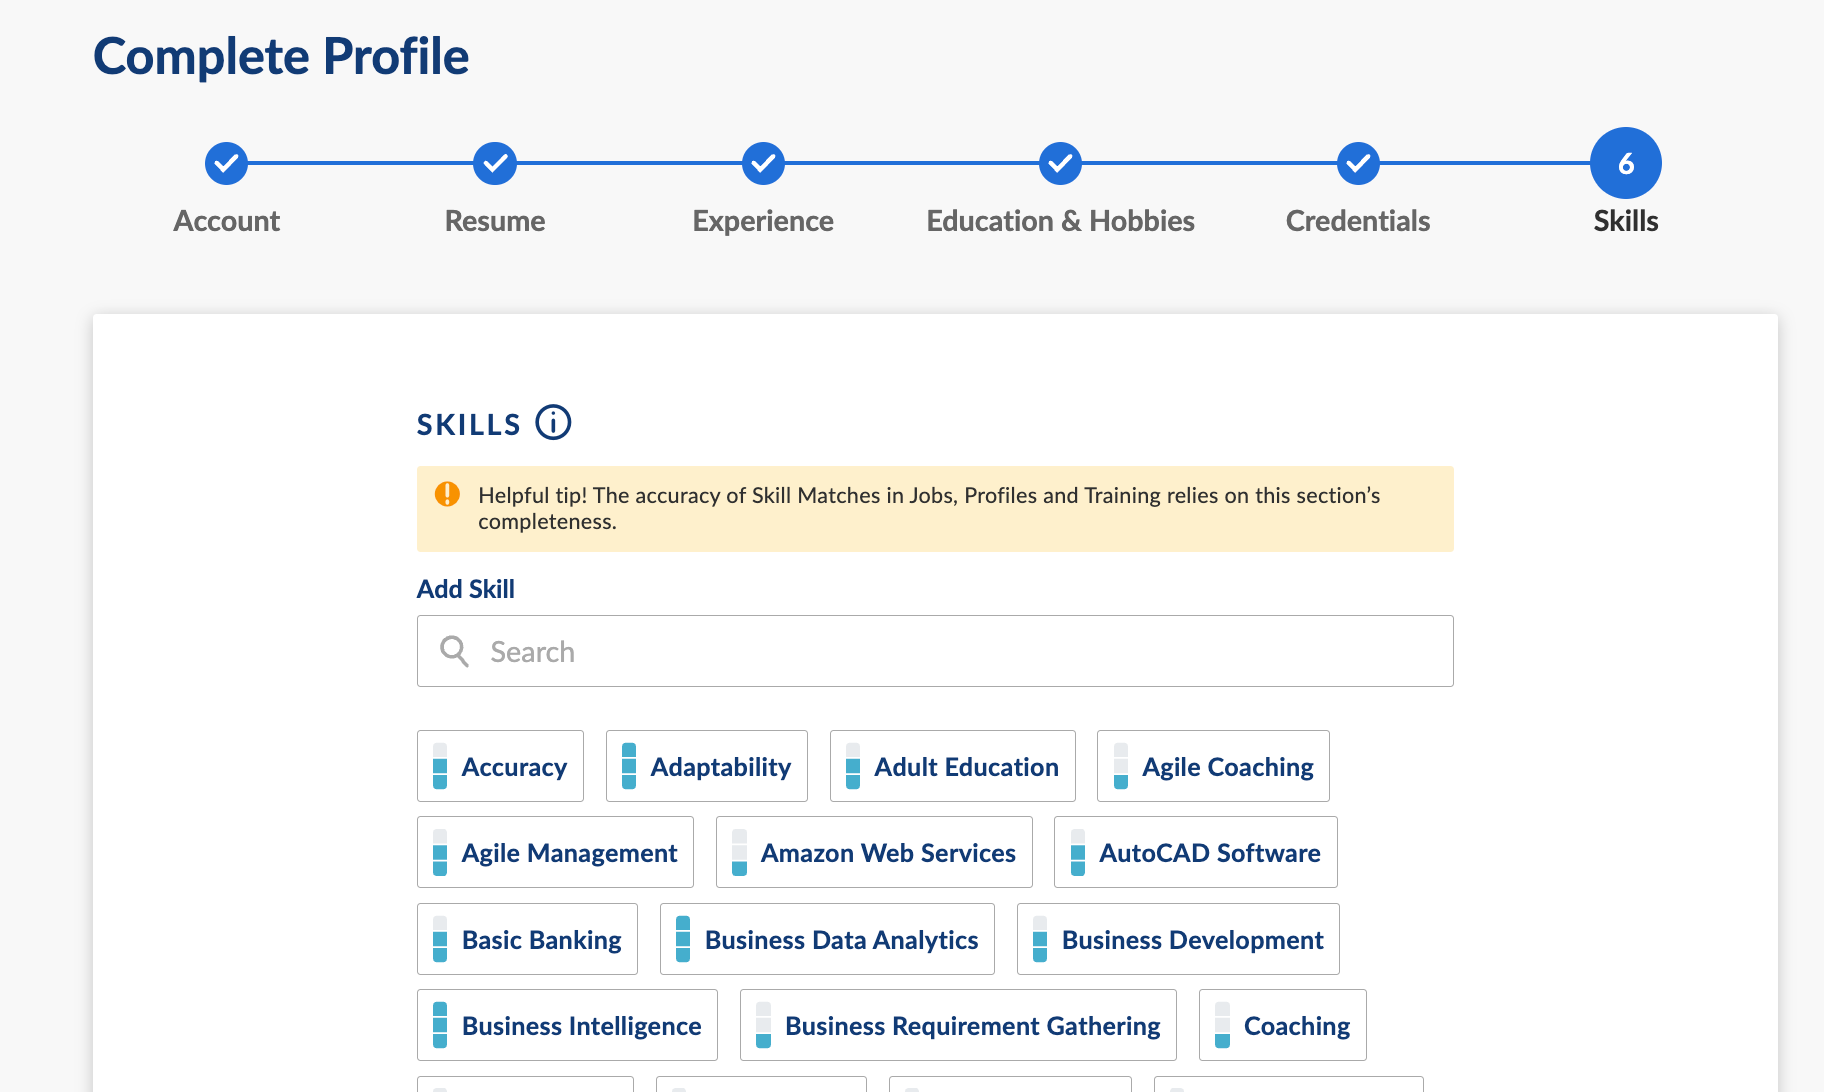Image resolution: width=1824 pixels, height=1092 pixels.
Task: Click the Experience step checkmark icon
Action: 763,163
